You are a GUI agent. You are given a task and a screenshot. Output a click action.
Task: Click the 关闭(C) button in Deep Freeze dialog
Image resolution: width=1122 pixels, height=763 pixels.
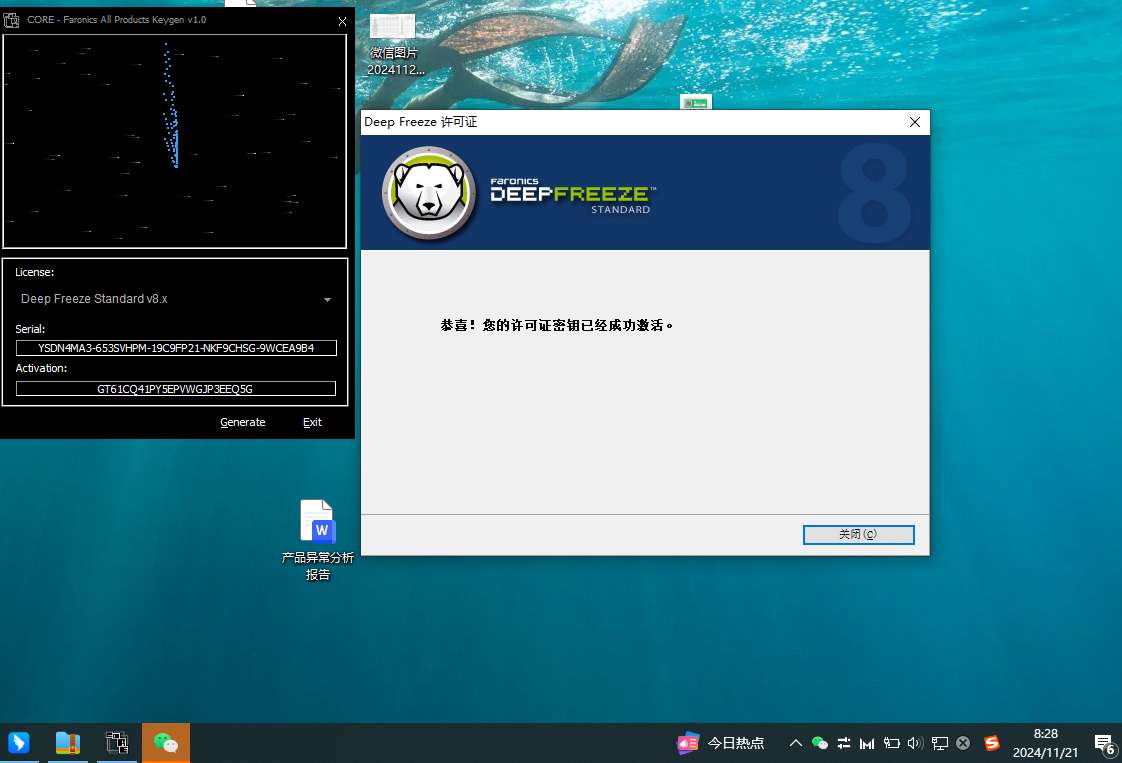pyautogui.click(x=858, y=535)
